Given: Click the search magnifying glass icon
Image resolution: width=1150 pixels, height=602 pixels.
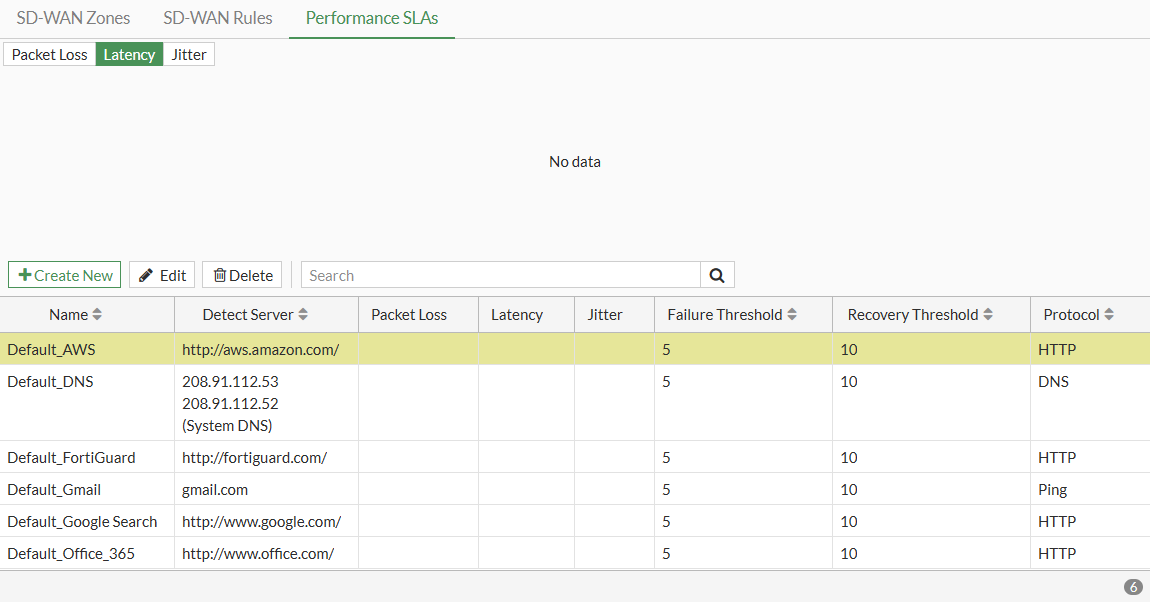Looking at the screenshot, I should (717, 274).
